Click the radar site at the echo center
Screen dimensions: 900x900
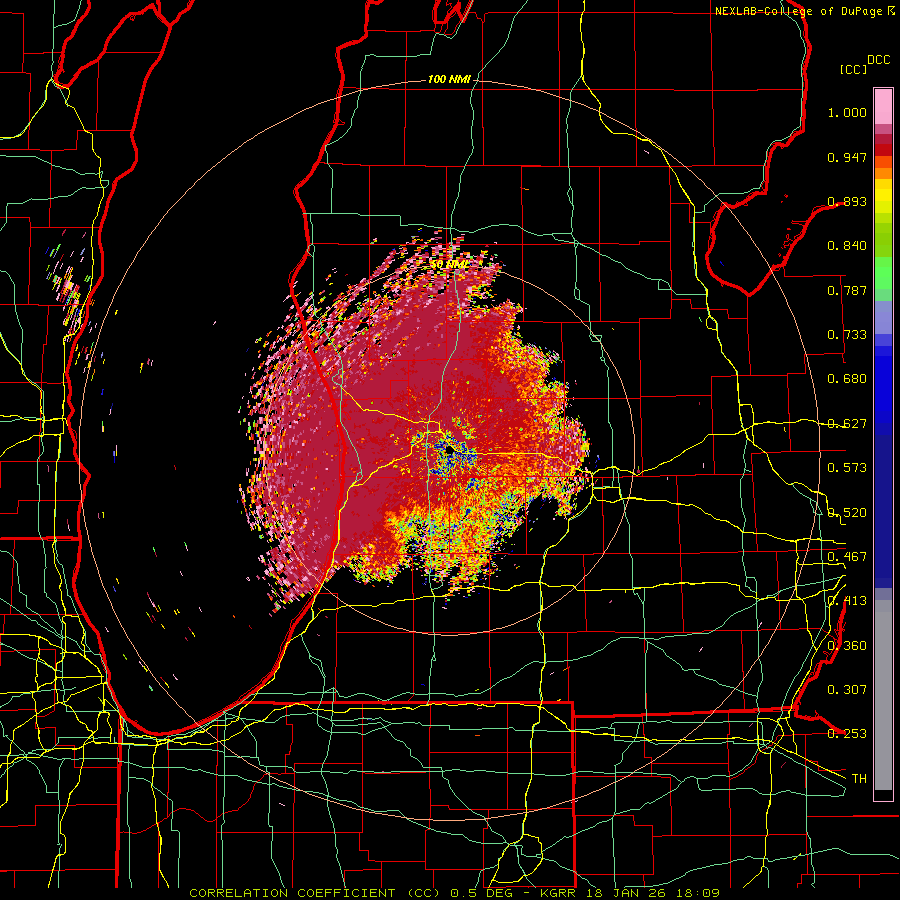coord(449,452)
